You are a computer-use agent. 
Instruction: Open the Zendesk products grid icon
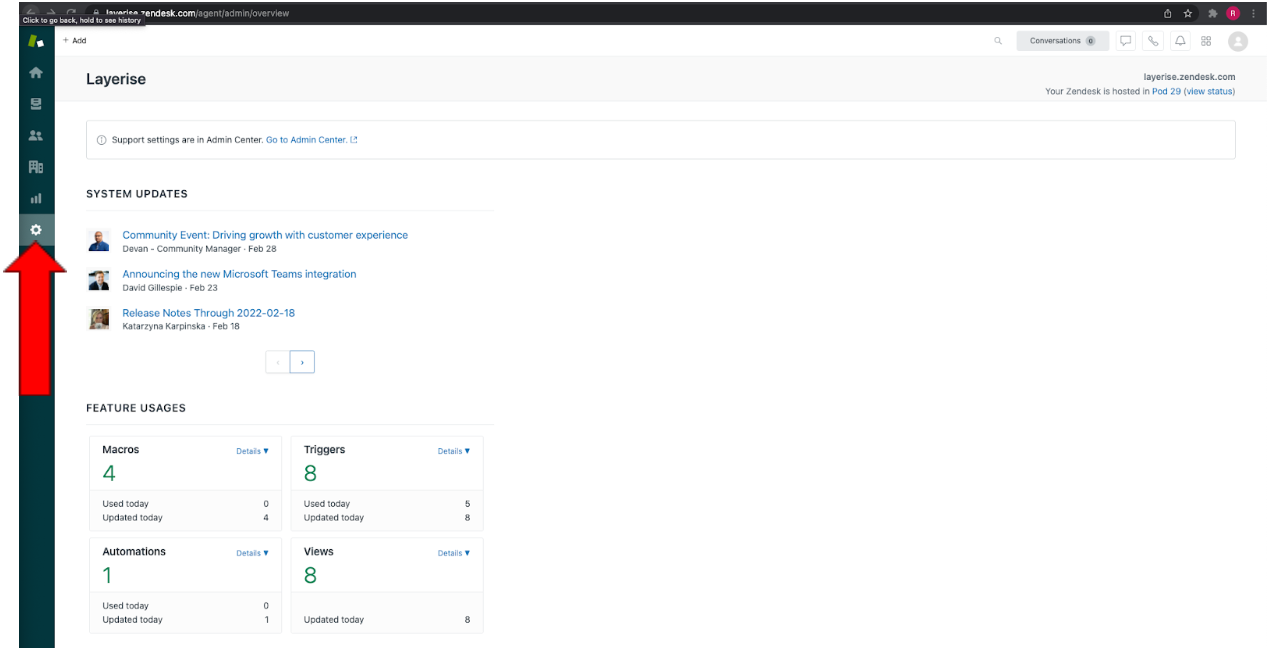1206,41
